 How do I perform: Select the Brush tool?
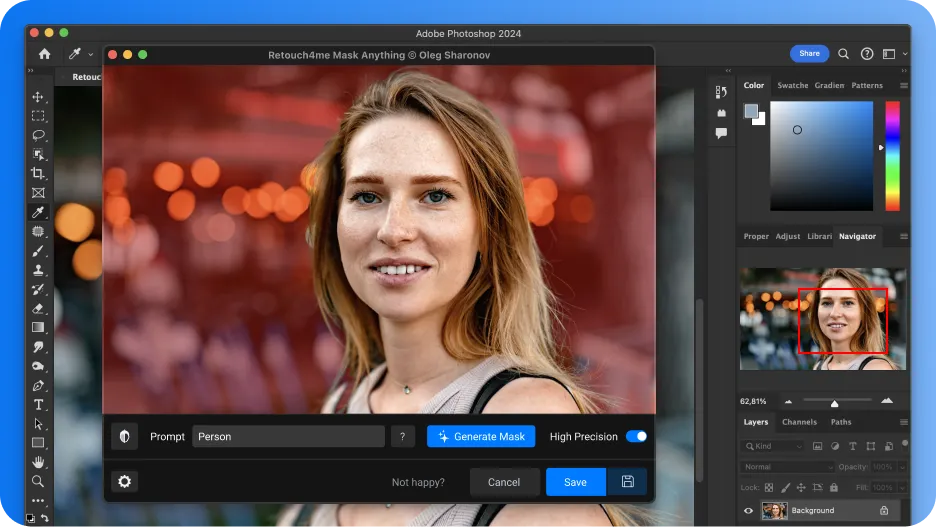(x=38, y=251)
